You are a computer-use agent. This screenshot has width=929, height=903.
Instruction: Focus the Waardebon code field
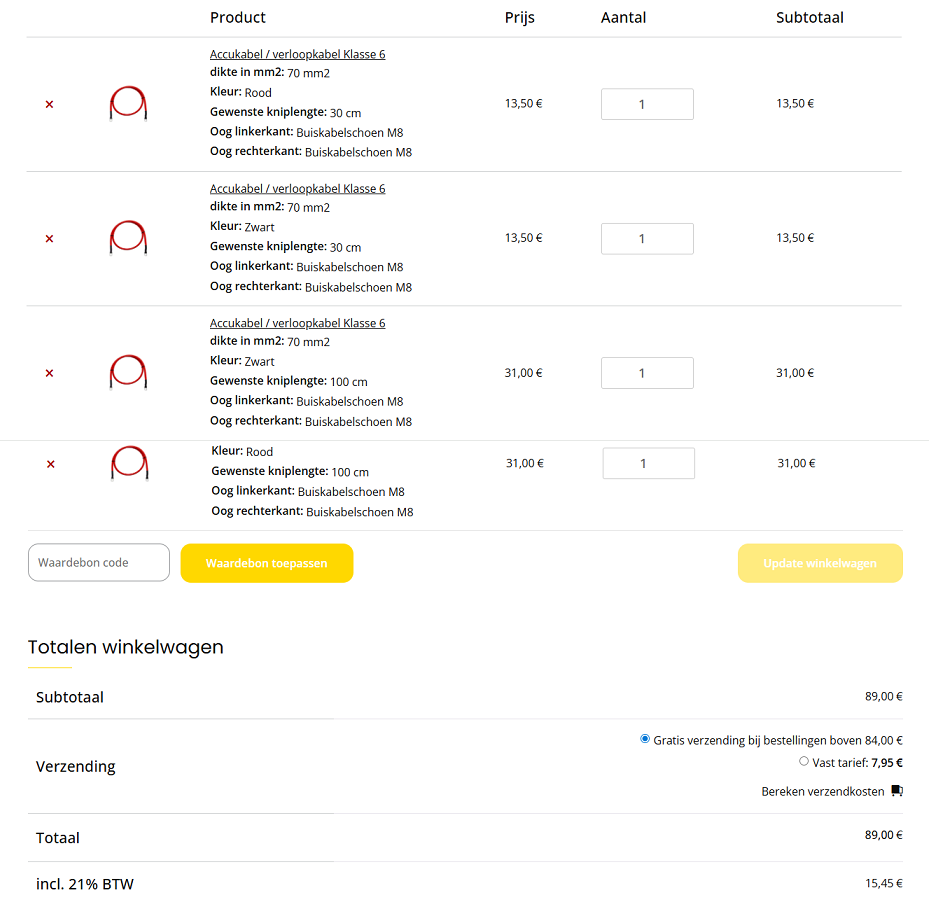tap(99, 562)
